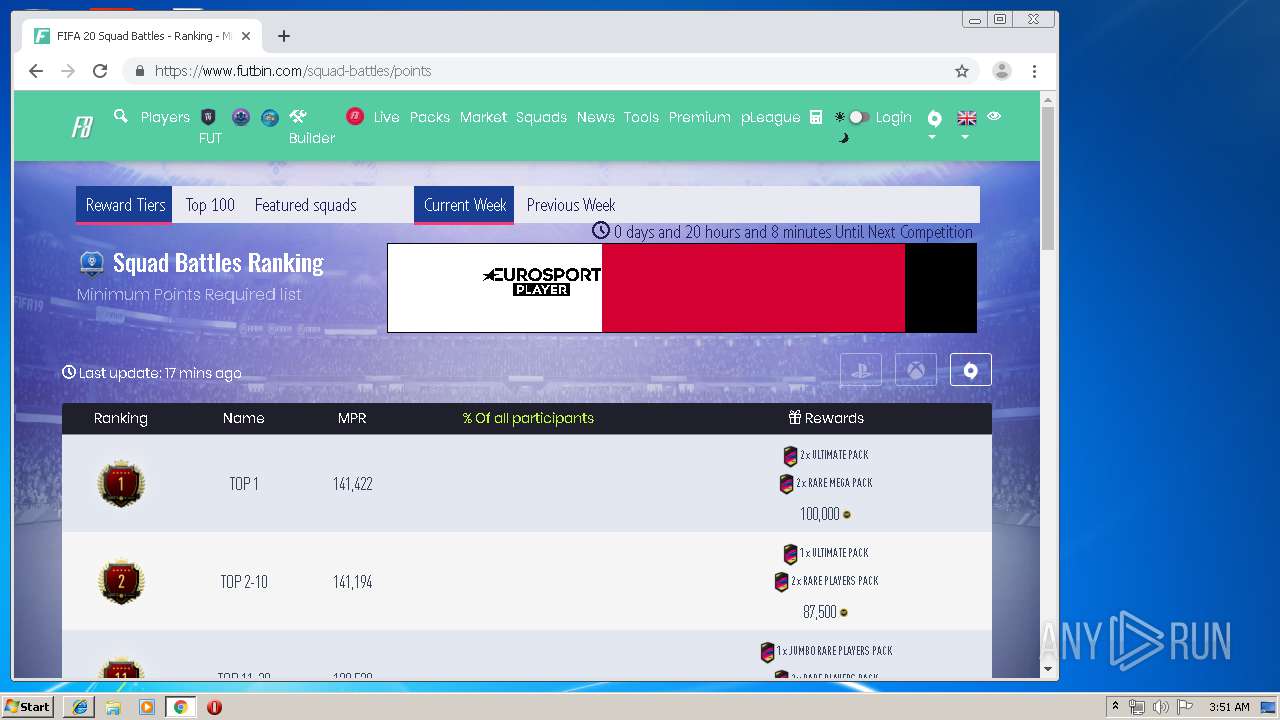Open Internet Explorer from the taskbar
The image size is (1280, 720).
[80, 707]
